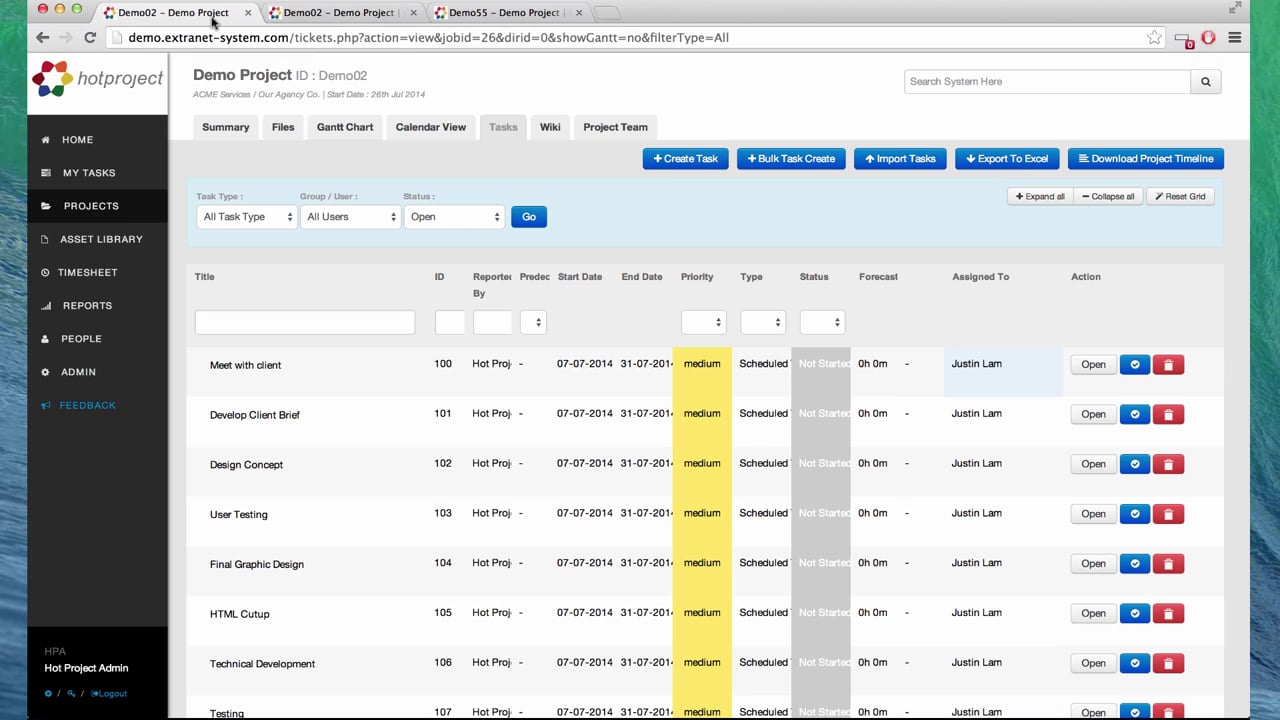Go to My Tasks in sidebar

point(88,173)
